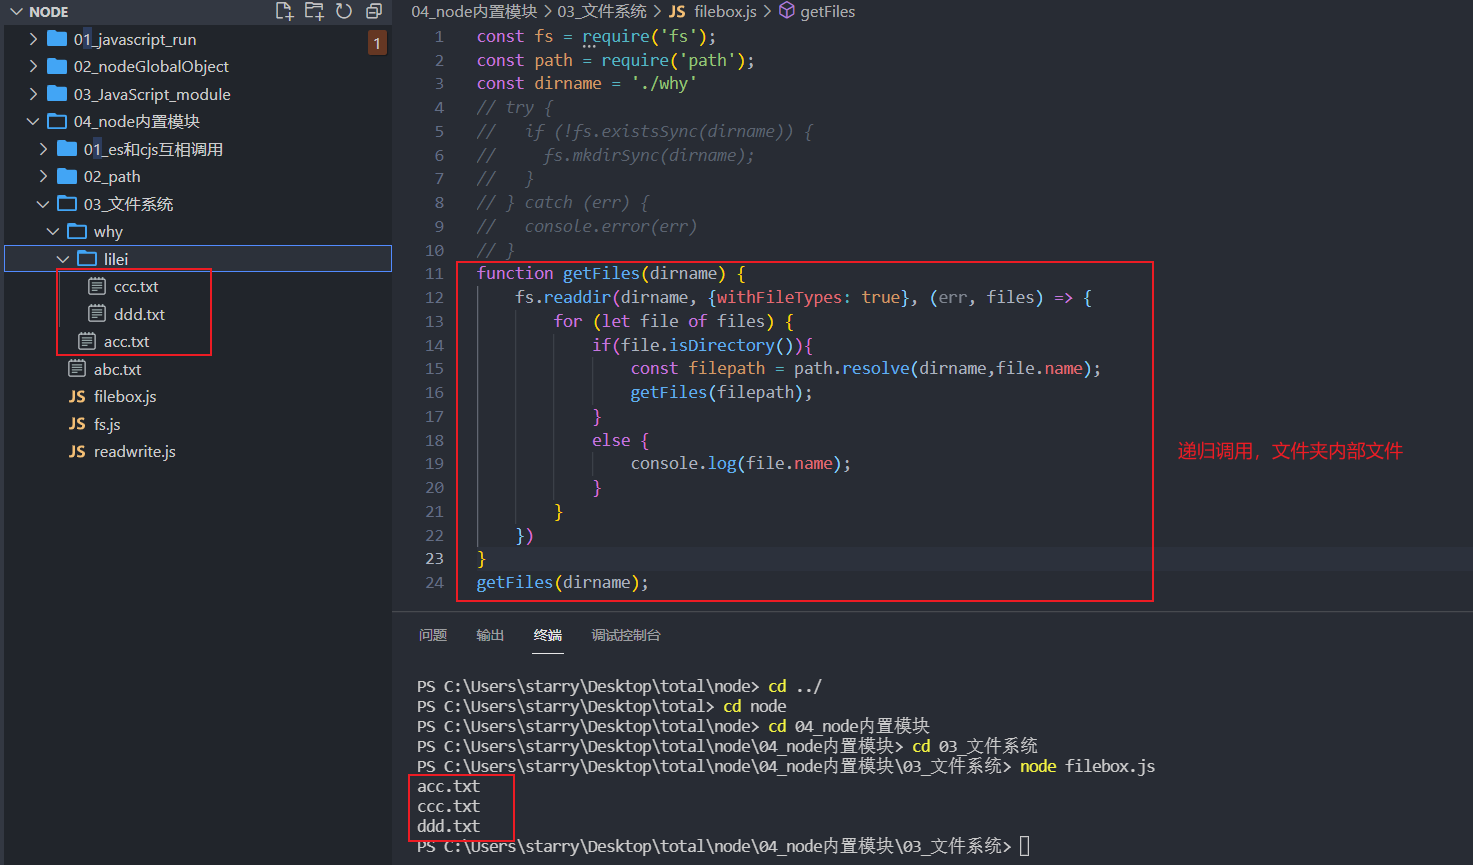Click the JS icon of readwrite.js
The width and height of the screenshot is (1473, 865).
[77, 452]
